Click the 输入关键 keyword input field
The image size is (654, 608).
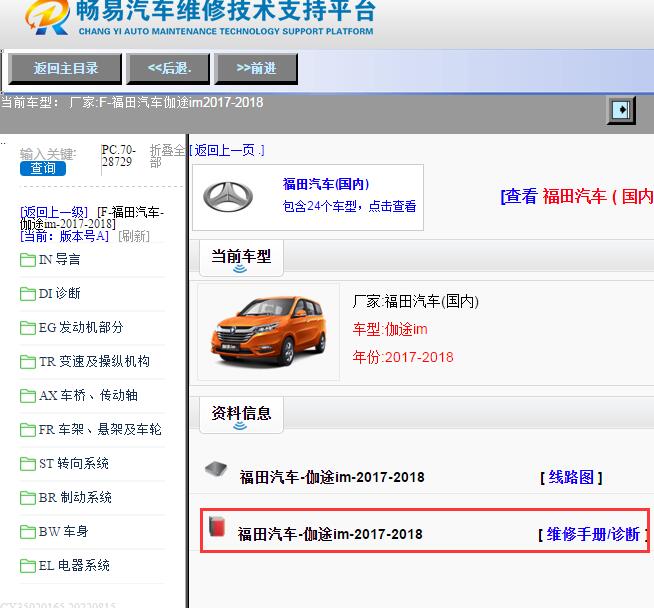coord(48,154)
